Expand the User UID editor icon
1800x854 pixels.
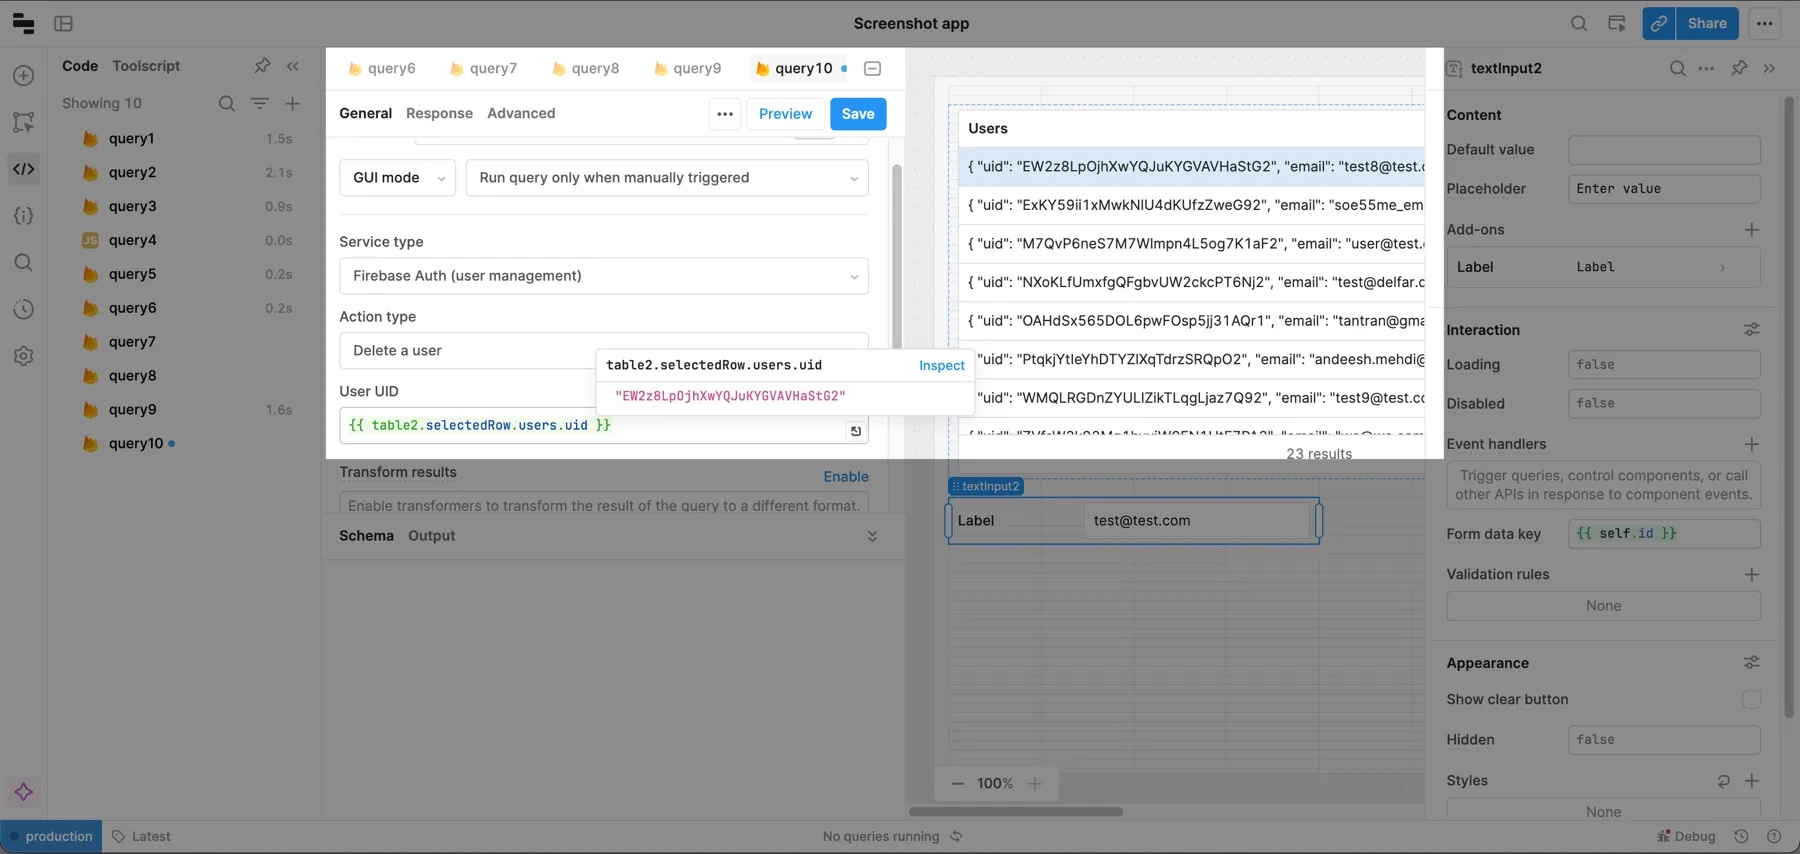pyautogui.click(x=856, y=431)
